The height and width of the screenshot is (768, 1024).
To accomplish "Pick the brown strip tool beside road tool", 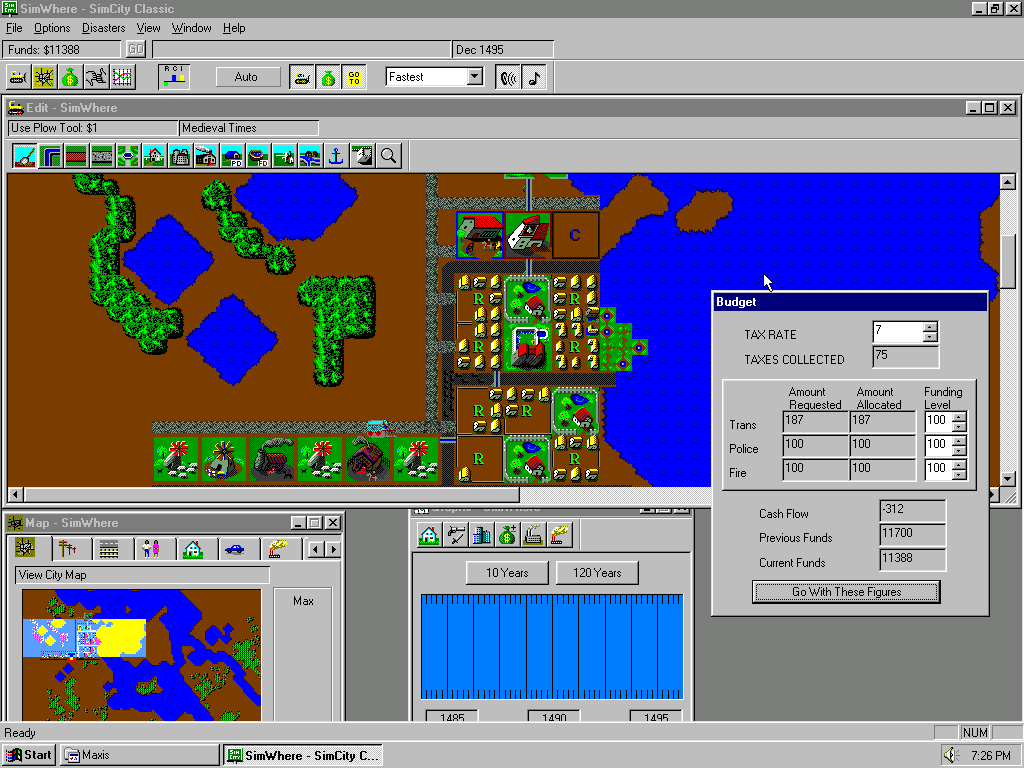I will [x=76, y=156].
